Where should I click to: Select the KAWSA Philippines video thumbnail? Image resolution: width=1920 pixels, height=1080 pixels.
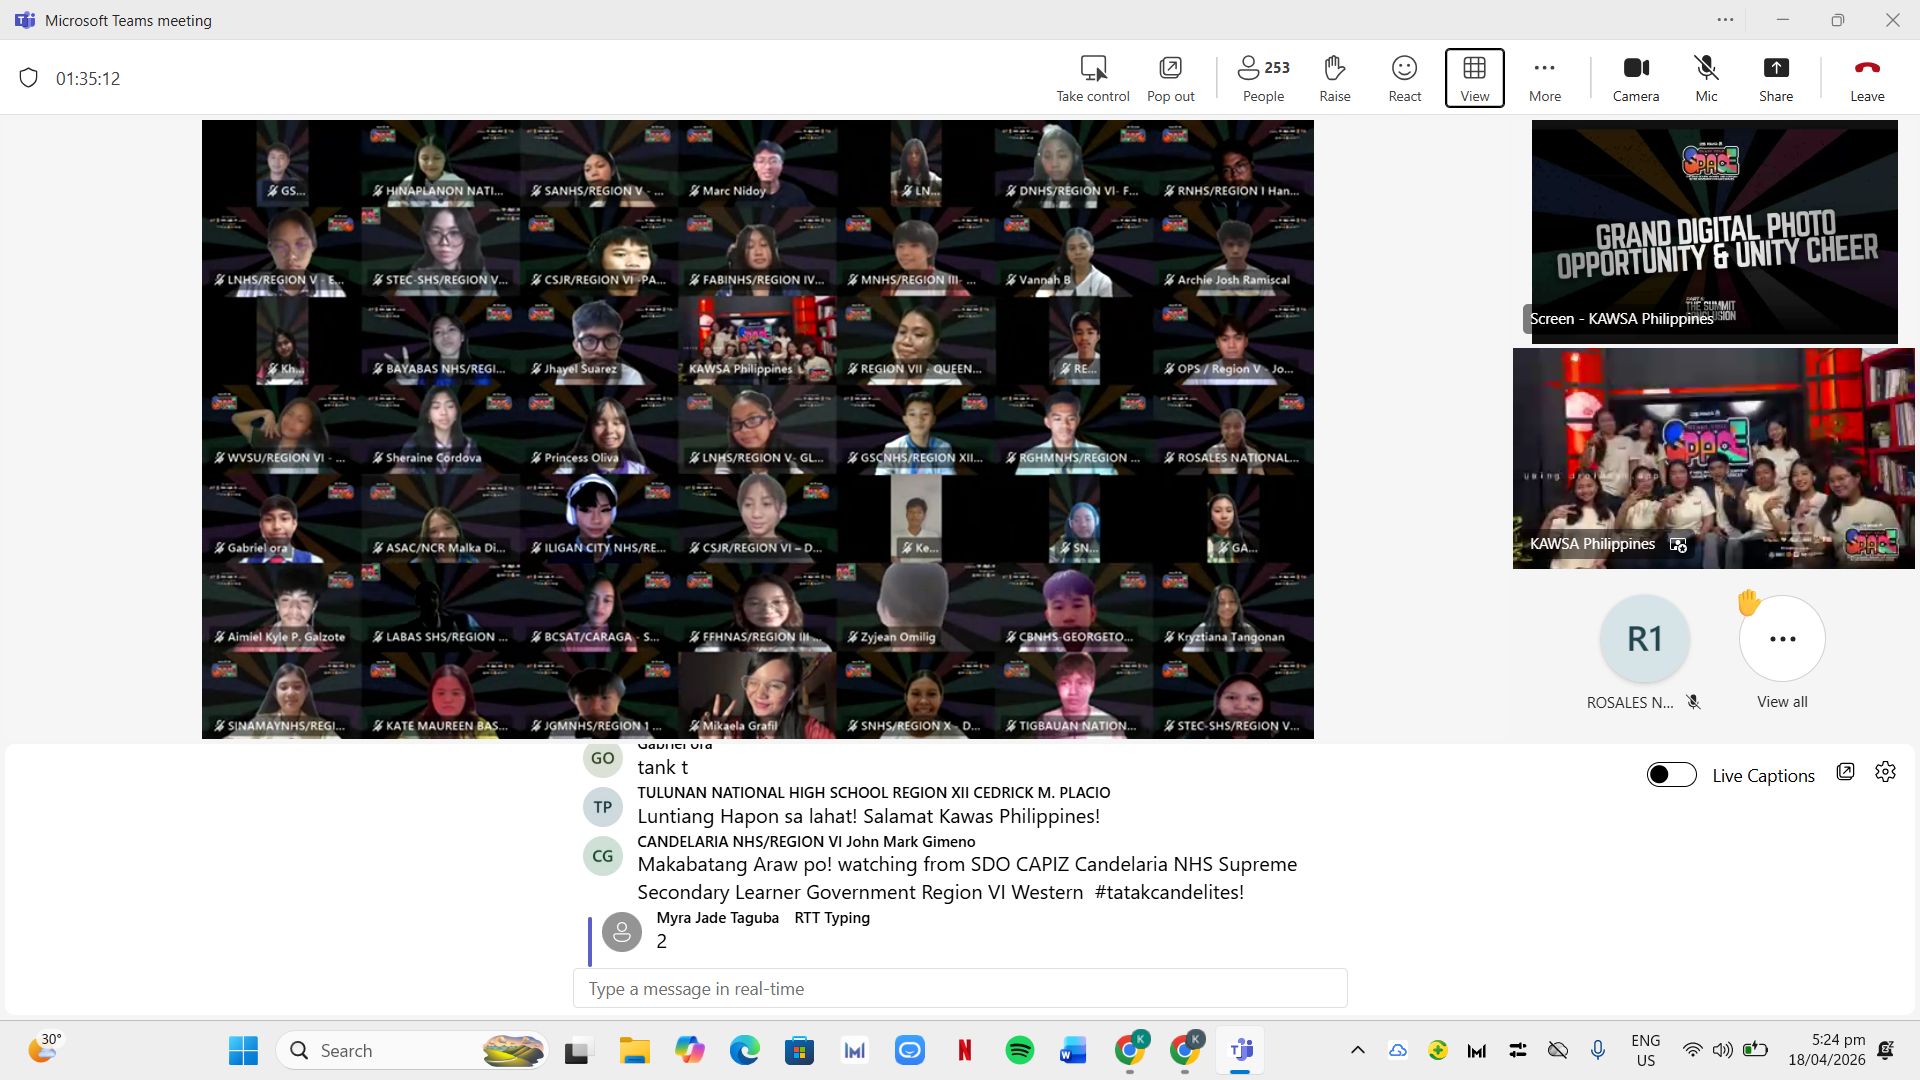[1713, 458]
